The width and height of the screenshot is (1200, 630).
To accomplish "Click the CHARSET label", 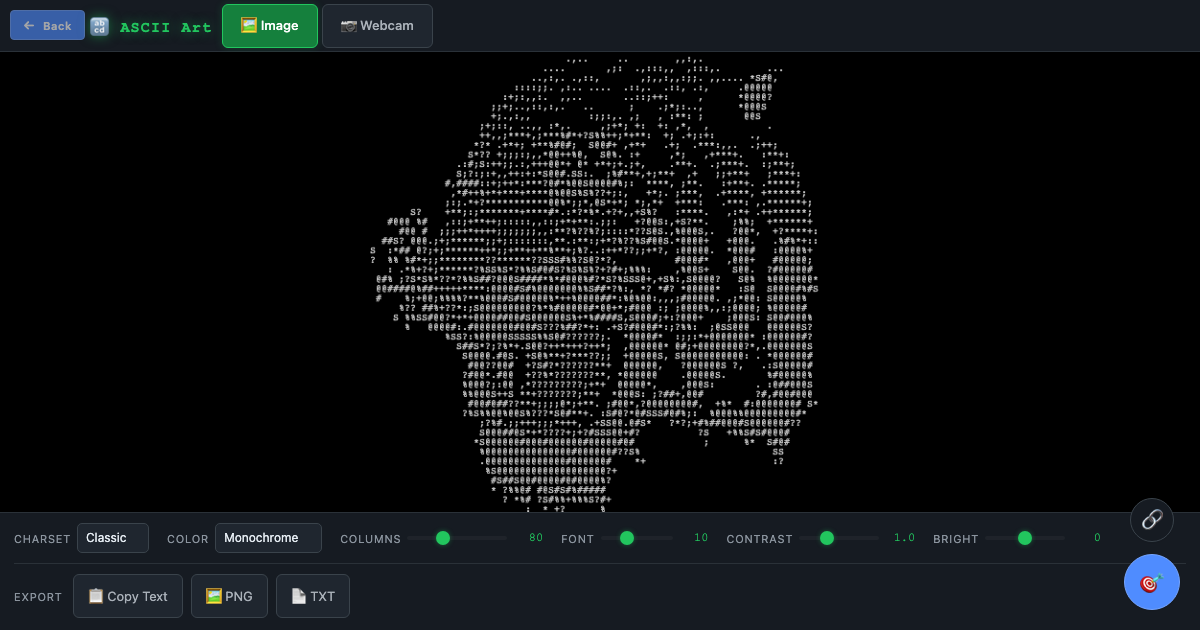I will point(43,539).
